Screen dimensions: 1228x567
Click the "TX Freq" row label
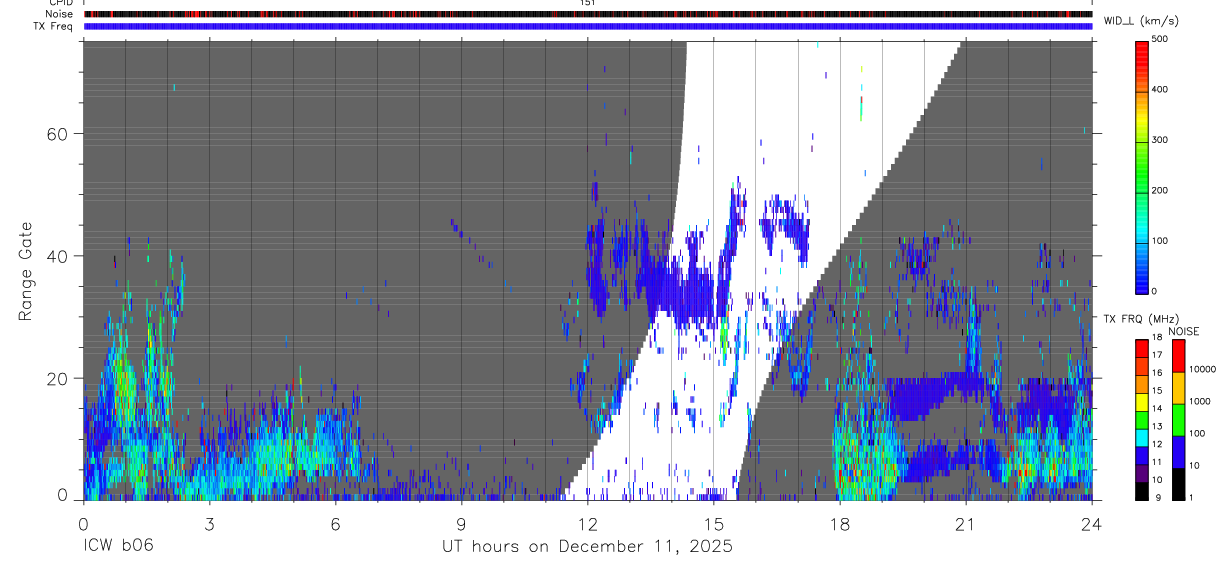point(53,26)
